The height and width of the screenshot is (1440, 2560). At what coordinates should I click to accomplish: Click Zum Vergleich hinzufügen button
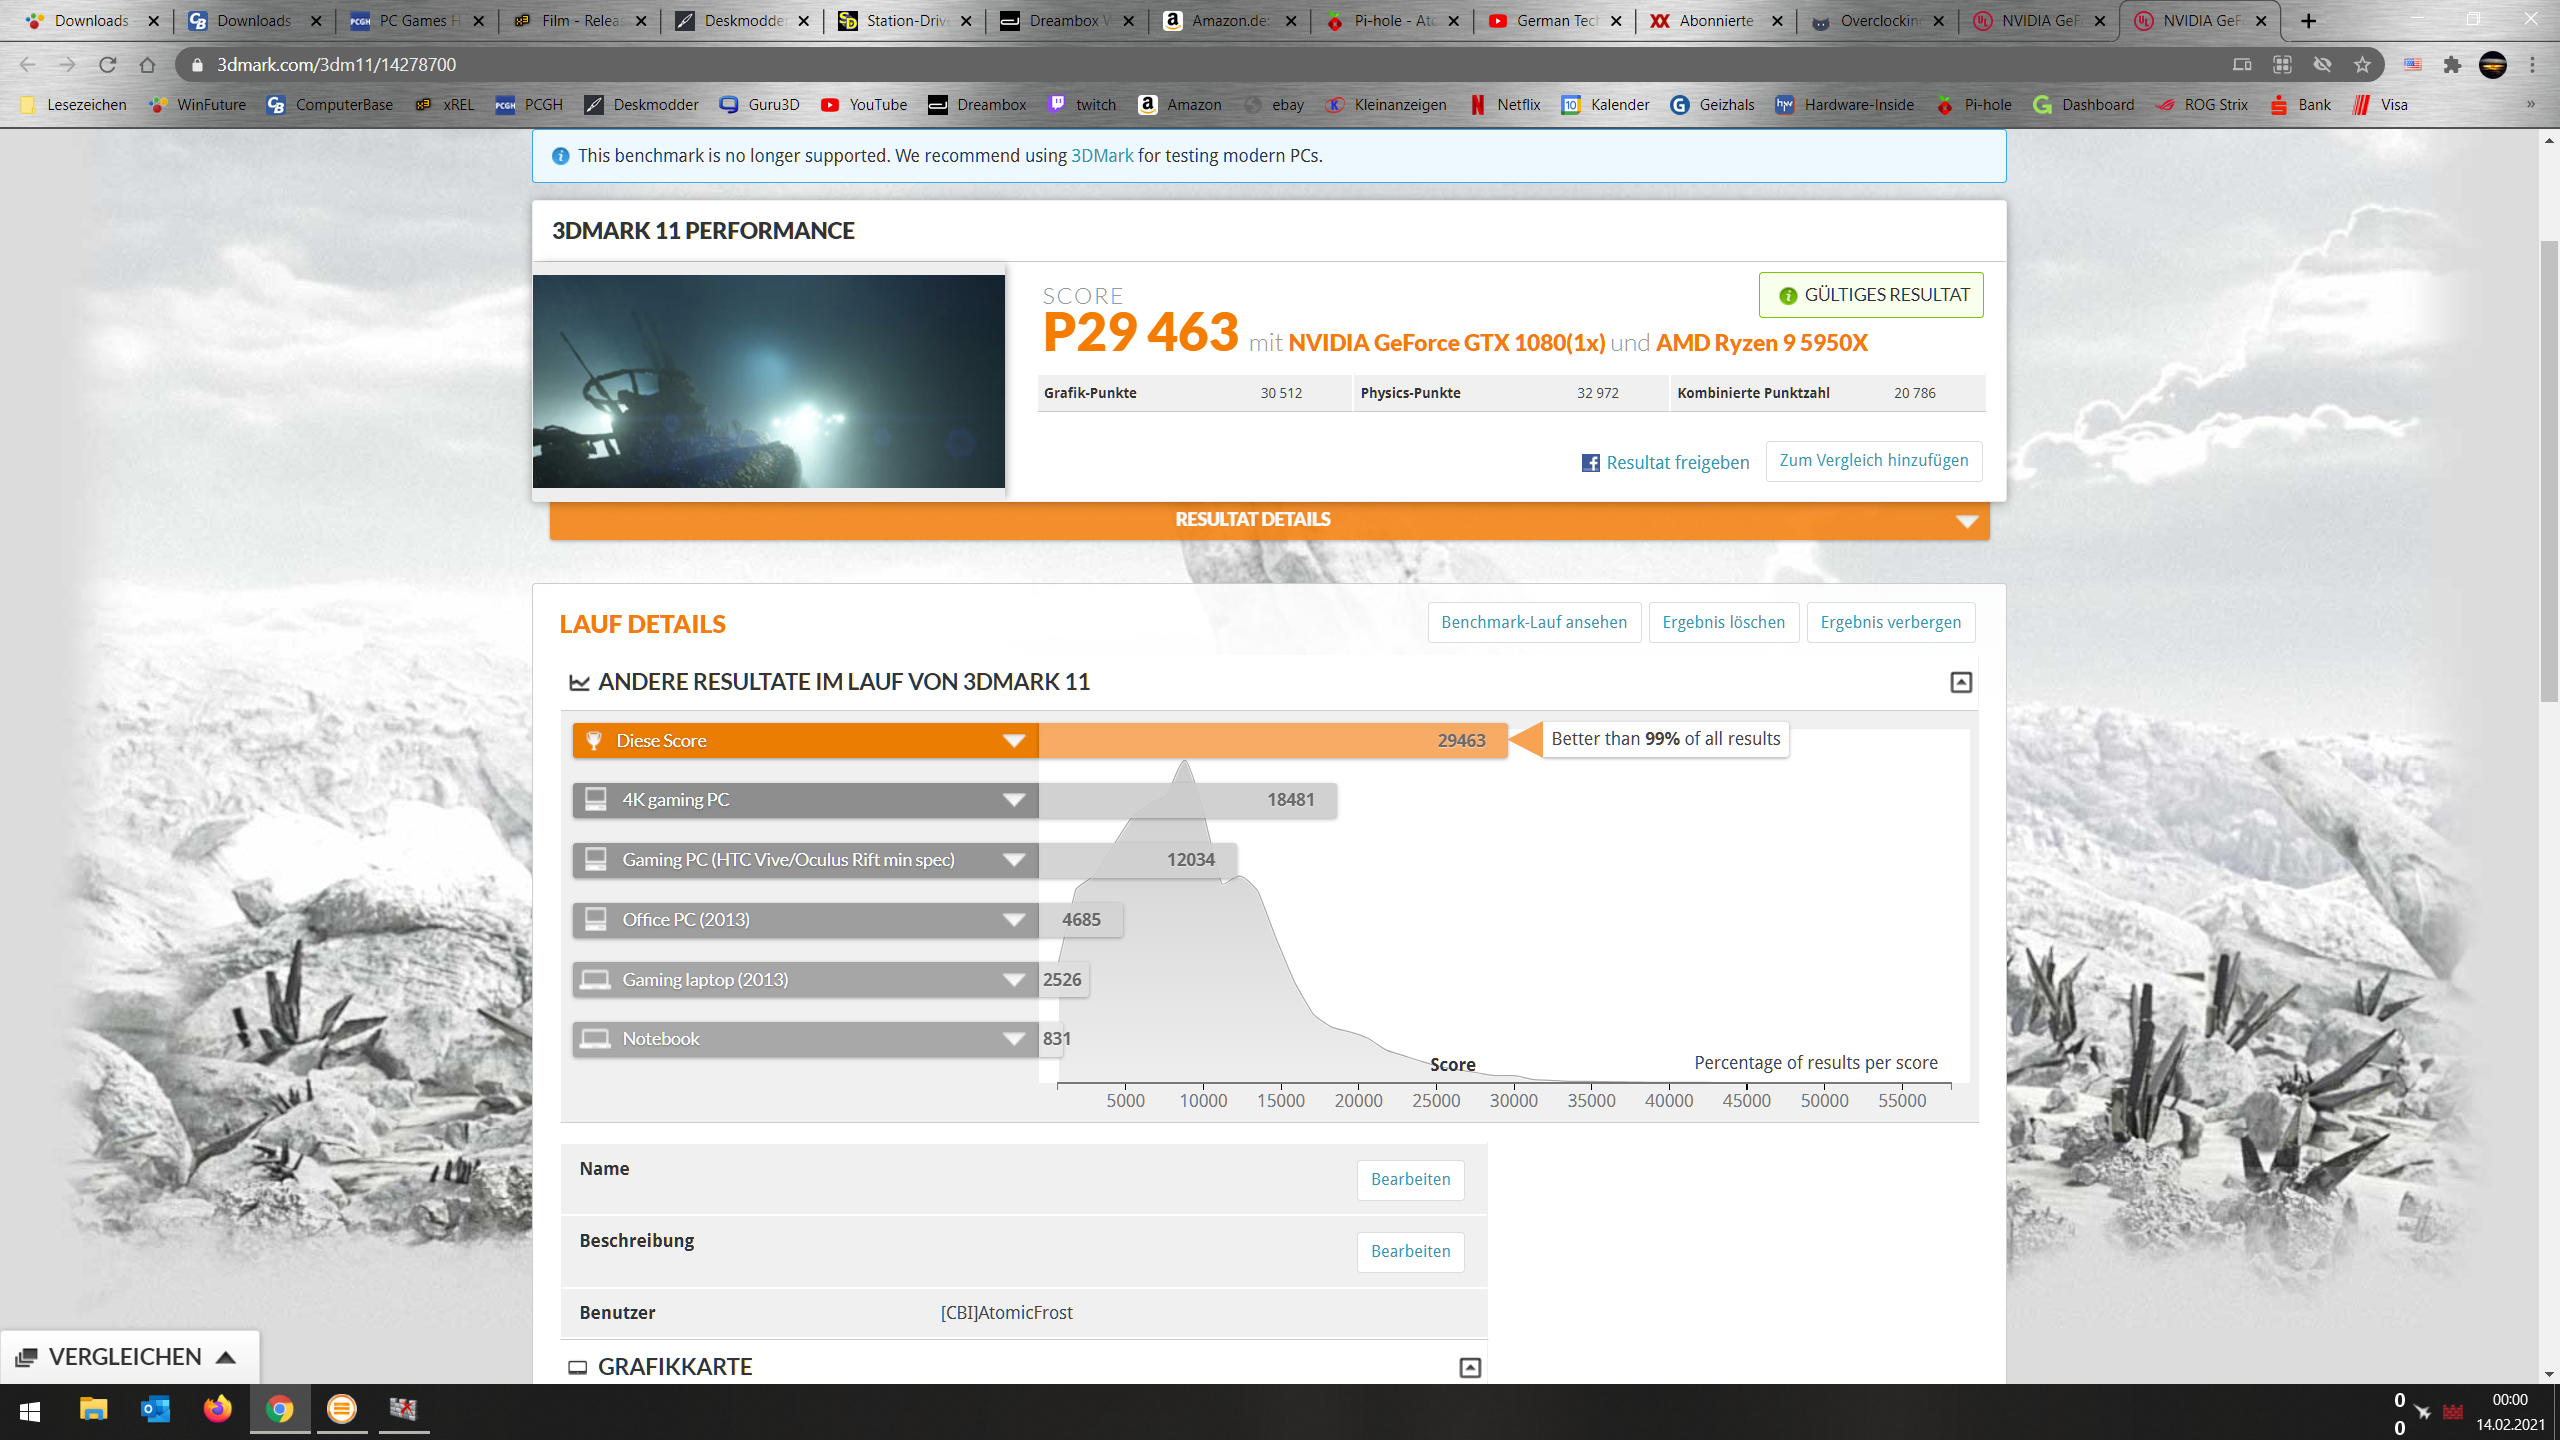tap(1874, 461)
